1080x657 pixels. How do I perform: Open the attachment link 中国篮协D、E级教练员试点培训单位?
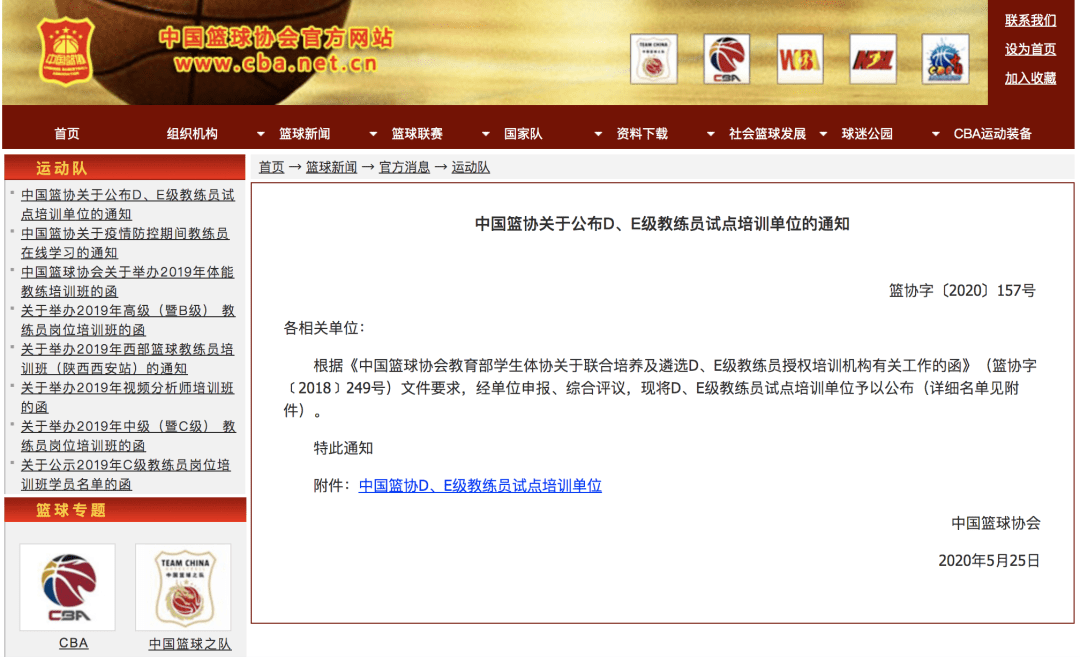tap(480, 486)
